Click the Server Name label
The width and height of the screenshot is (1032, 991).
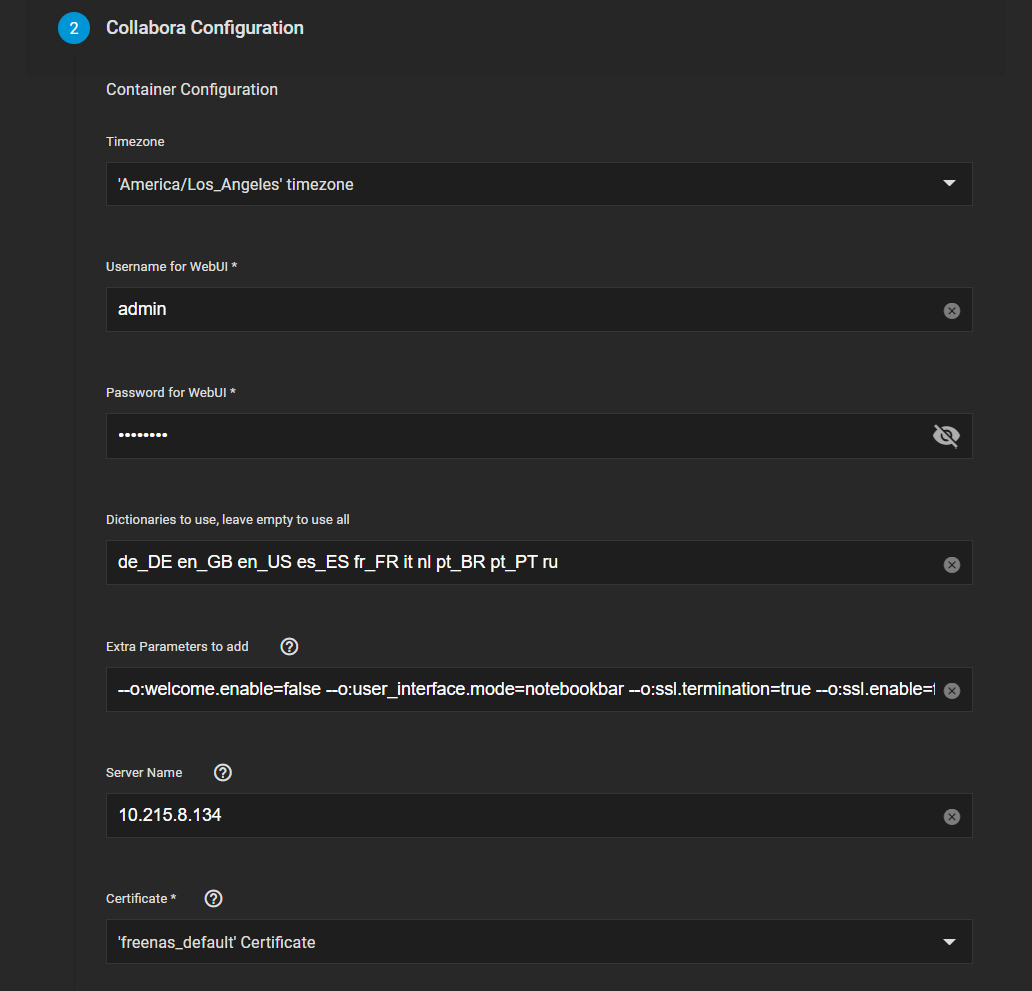(x=143, y=773)
